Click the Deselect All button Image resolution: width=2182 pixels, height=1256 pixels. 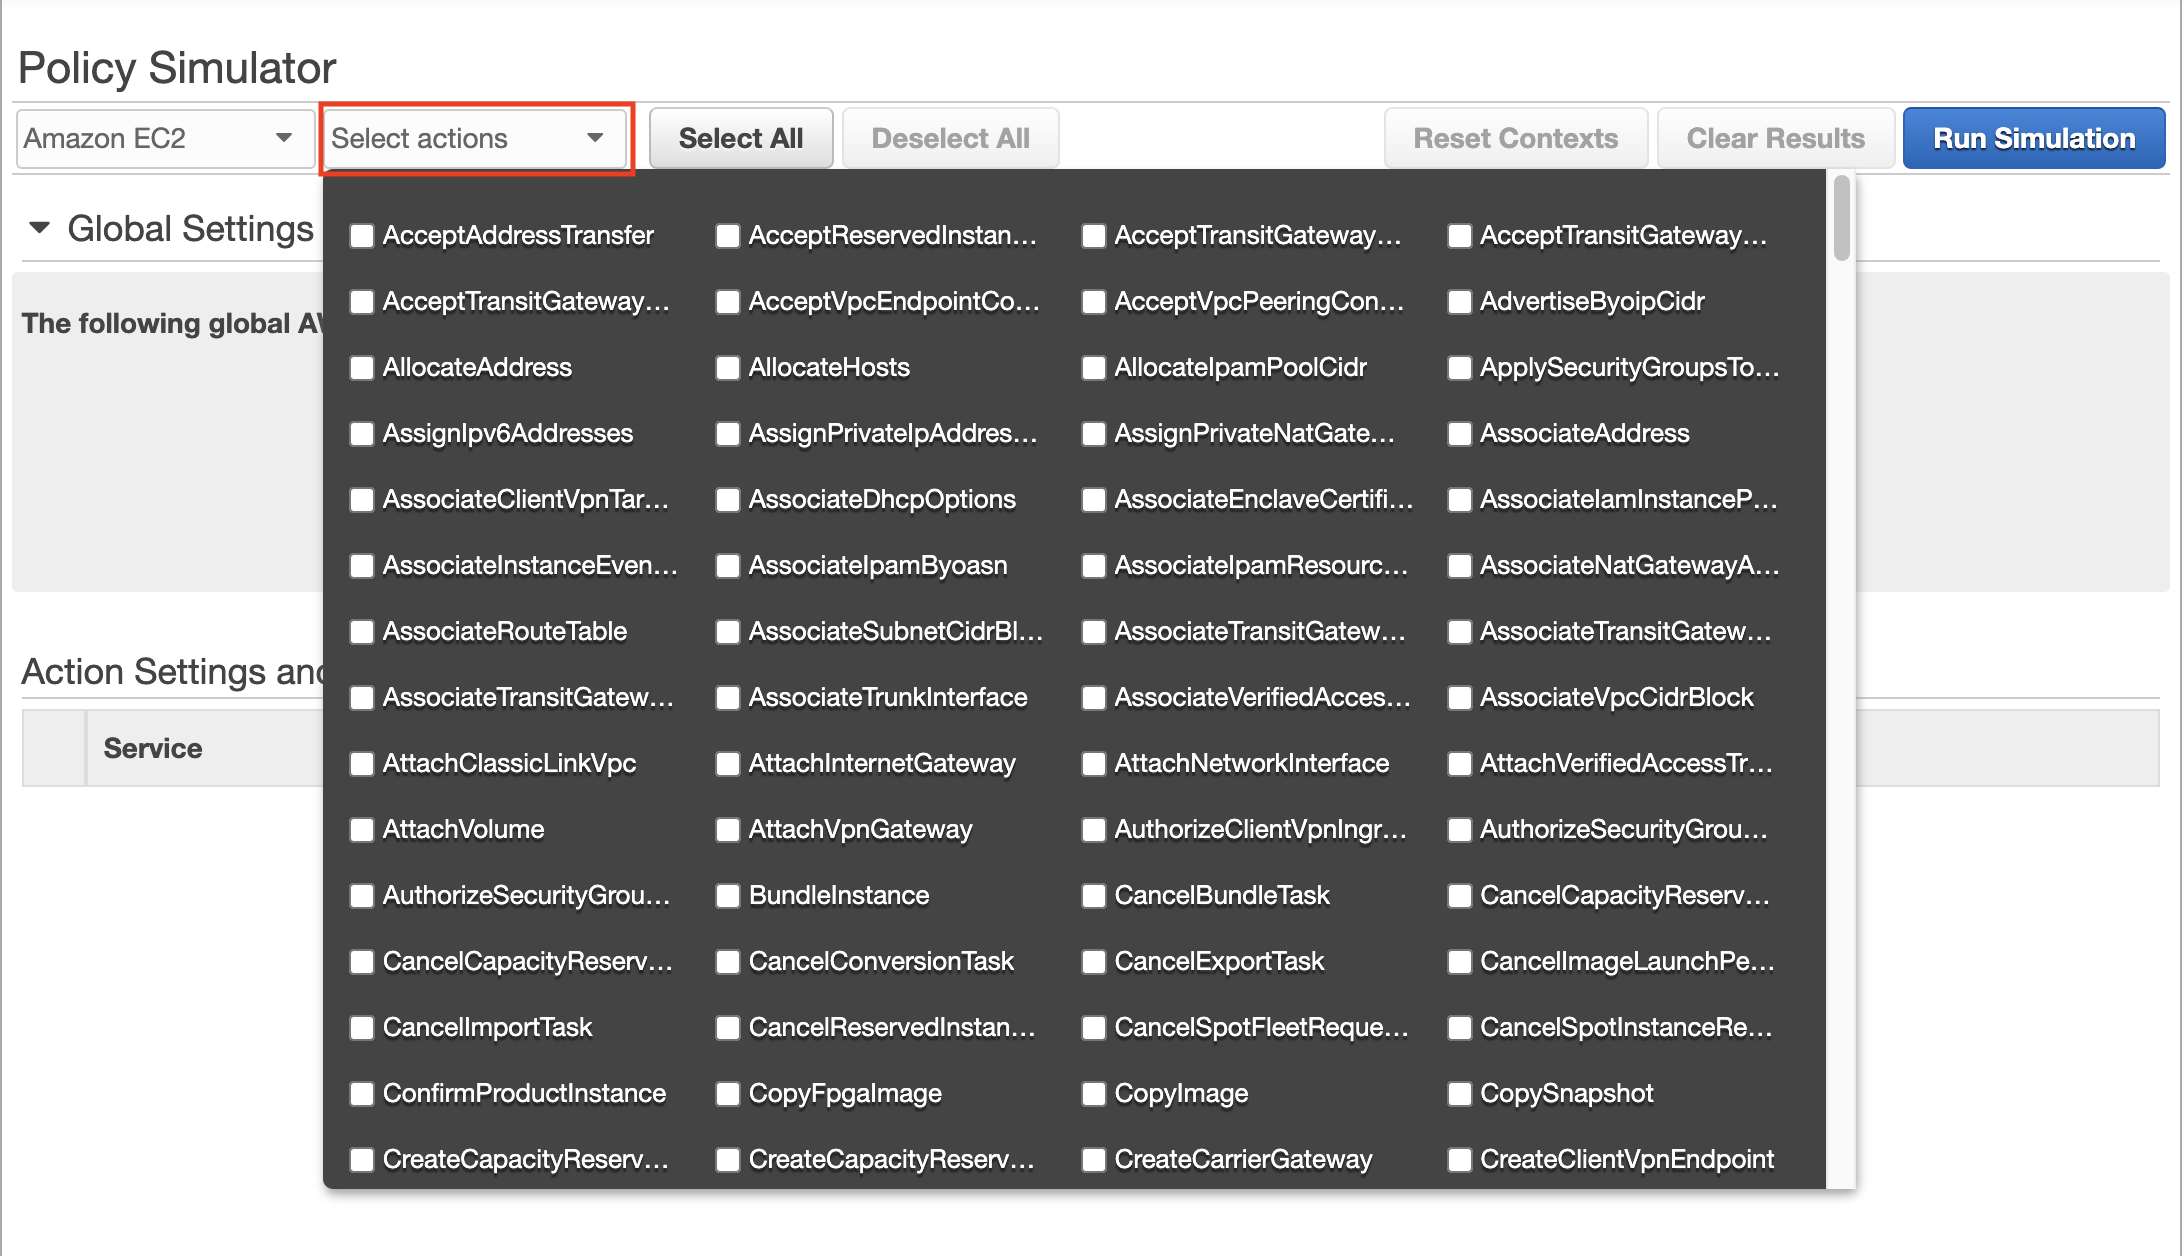[950, 138]
